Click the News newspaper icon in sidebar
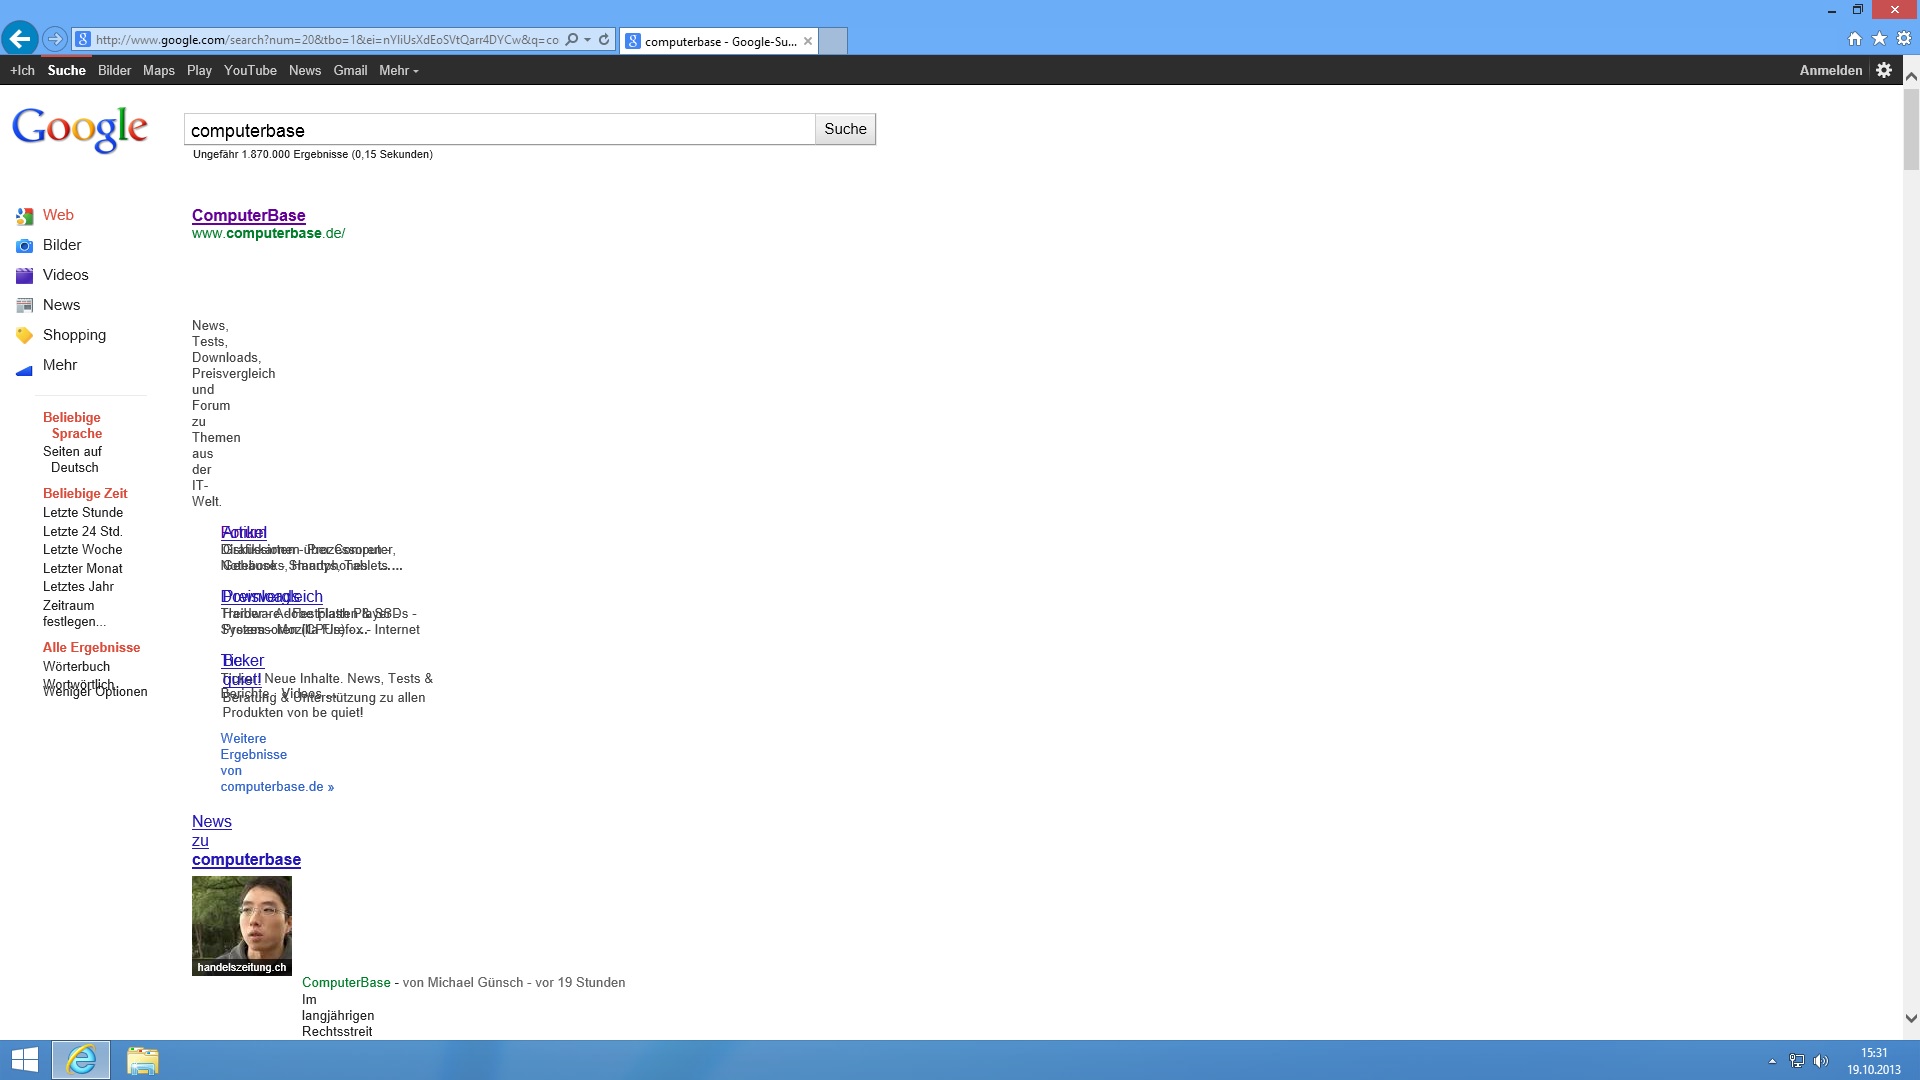 point(25,306)
